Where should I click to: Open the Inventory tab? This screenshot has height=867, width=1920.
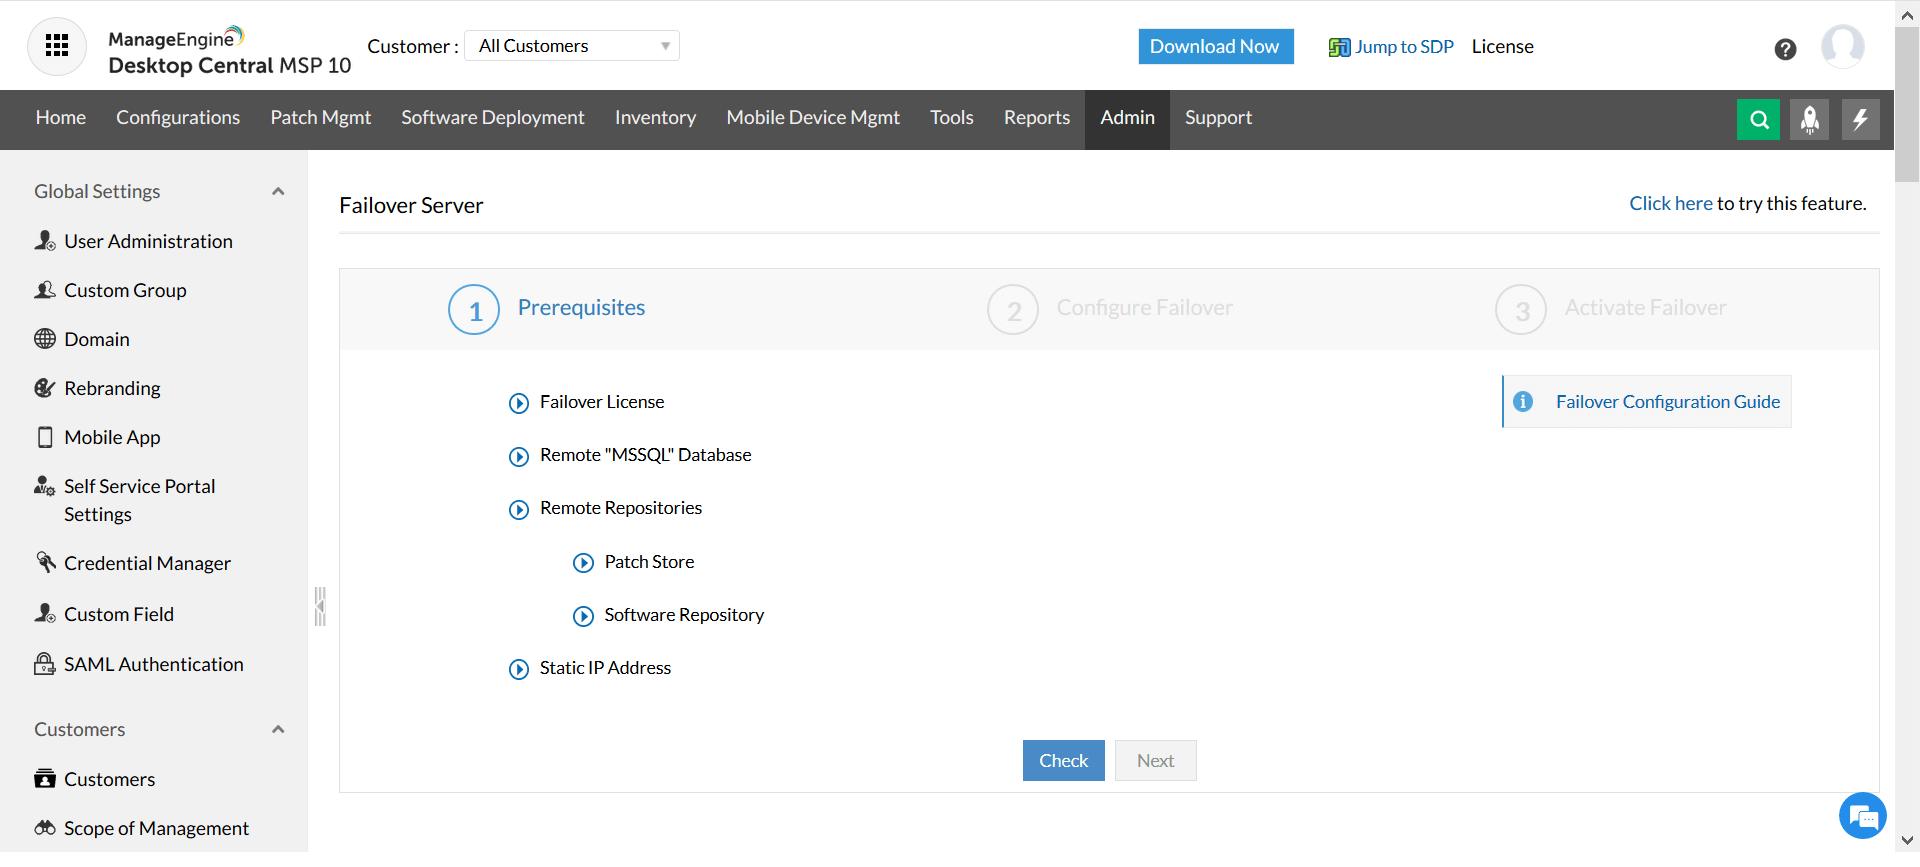[x=656, y=118]
